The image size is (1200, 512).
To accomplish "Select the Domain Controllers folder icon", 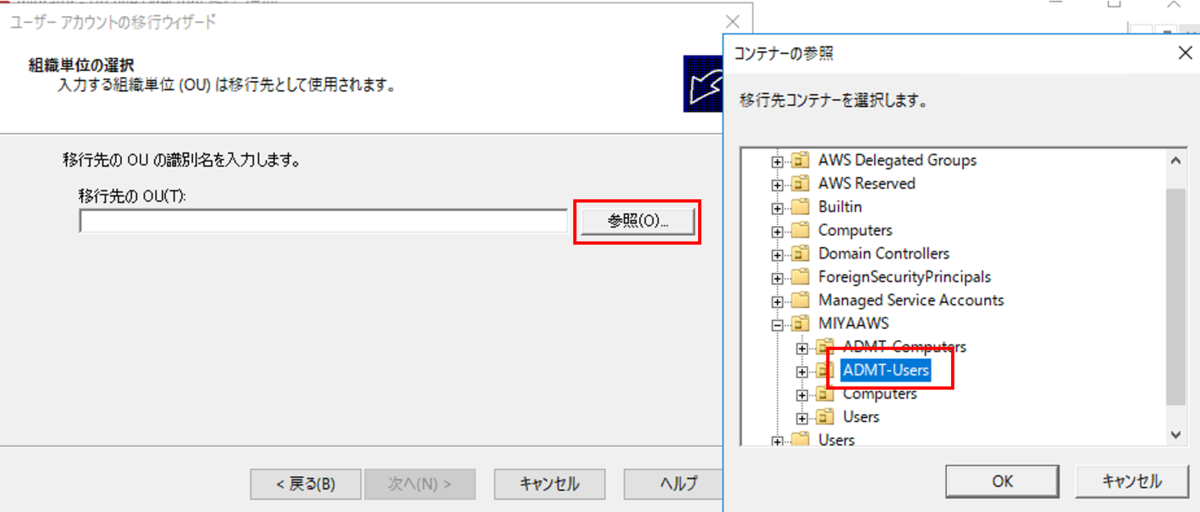I will pos(800,254).
